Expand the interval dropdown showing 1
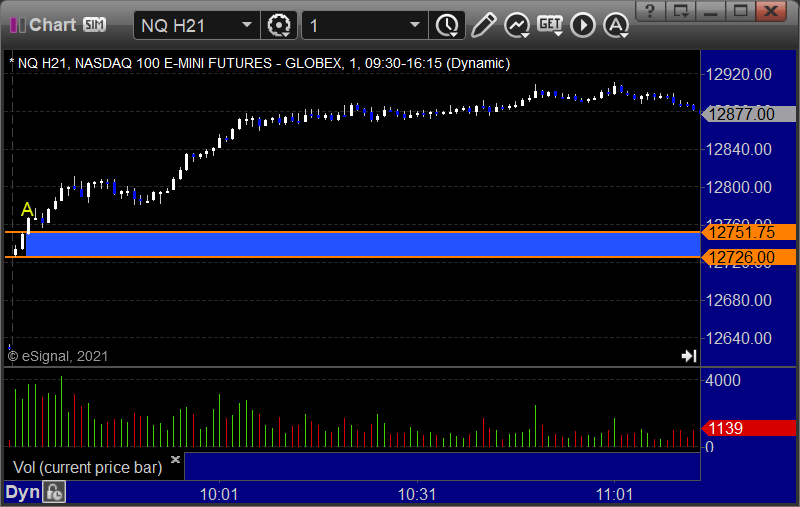 pos(415,25)
